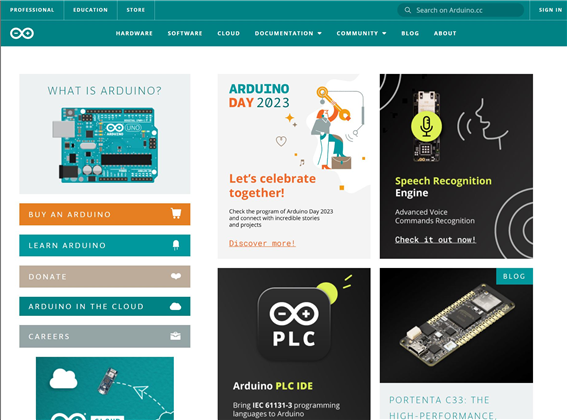Open the Portenta C33 blog title
The width and height of the screenshot is (567, 420).
(442, 408)
